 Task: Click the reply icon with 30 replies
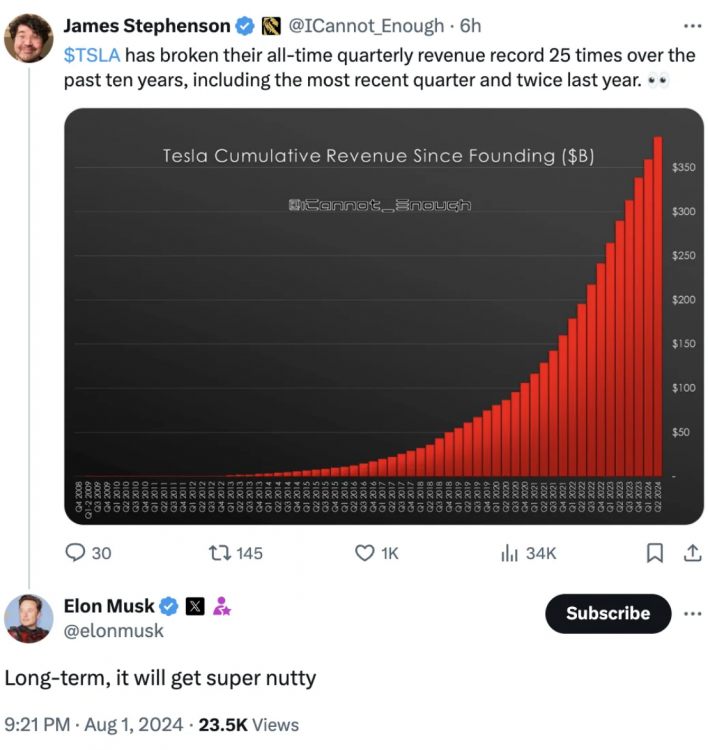76,552
